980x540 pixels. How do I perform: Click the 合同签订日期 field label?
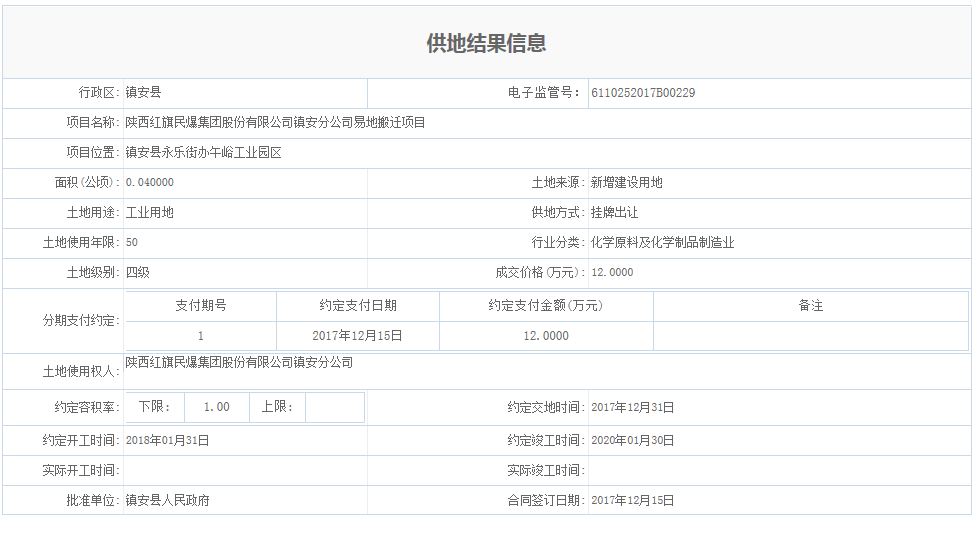[x=546, y=501]
